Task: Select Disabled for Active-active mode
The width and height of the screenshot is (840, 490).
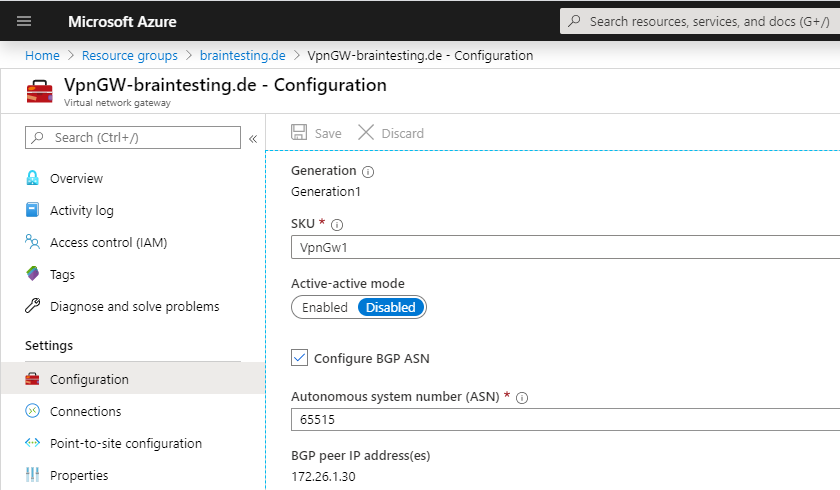Action: pyautogui.click(x=391, y=307)
